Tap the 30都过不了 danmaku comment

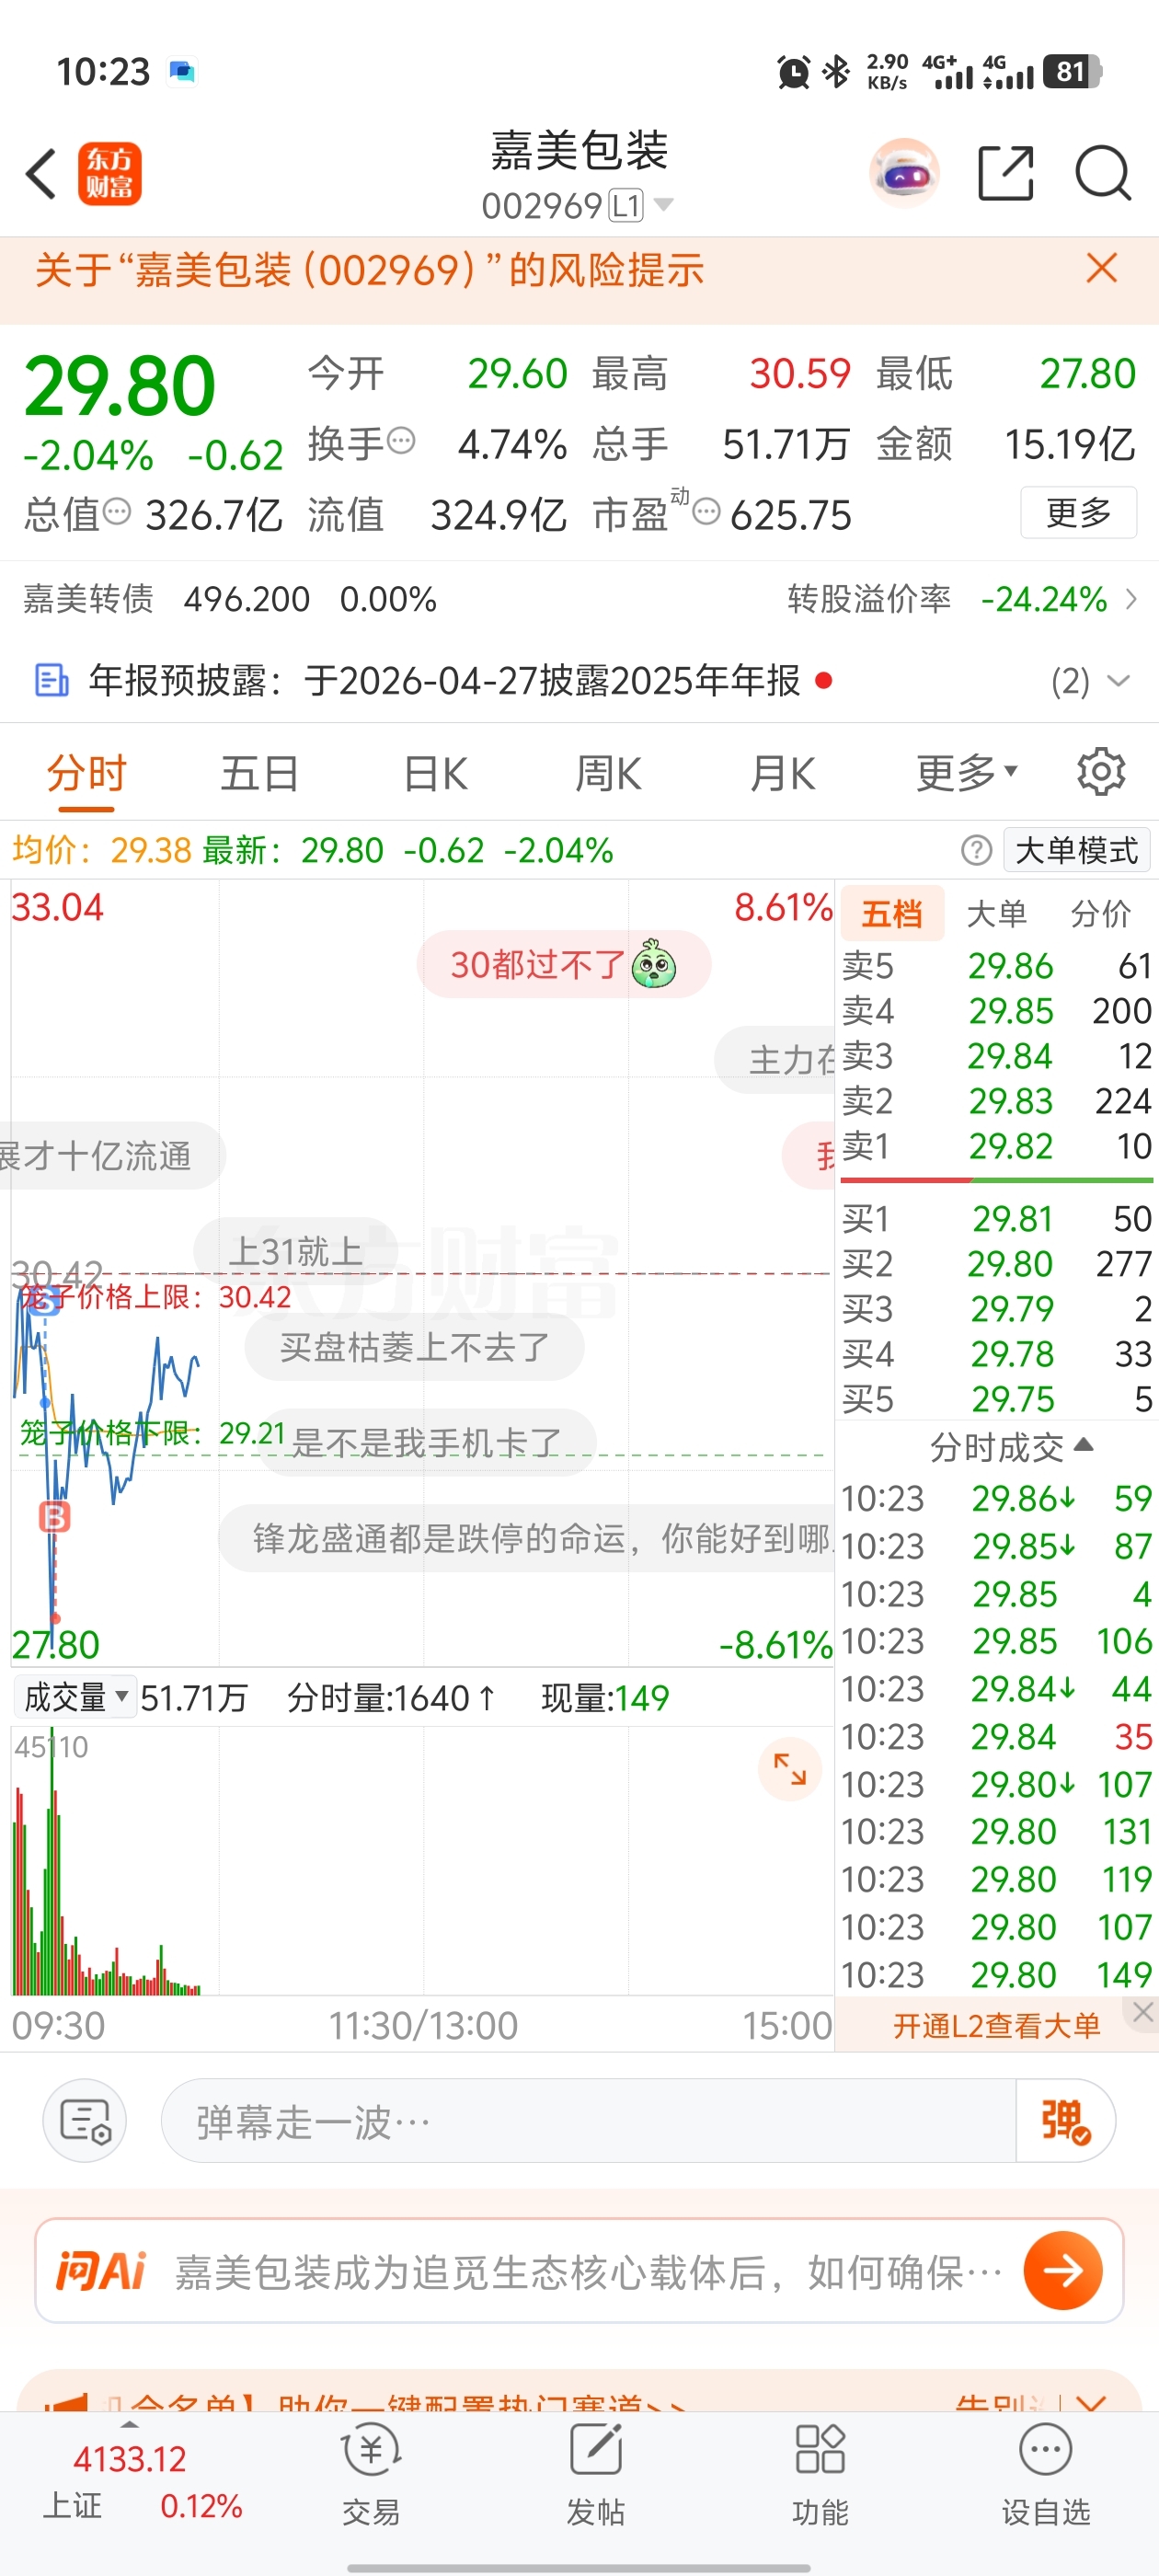pos(563,965)
